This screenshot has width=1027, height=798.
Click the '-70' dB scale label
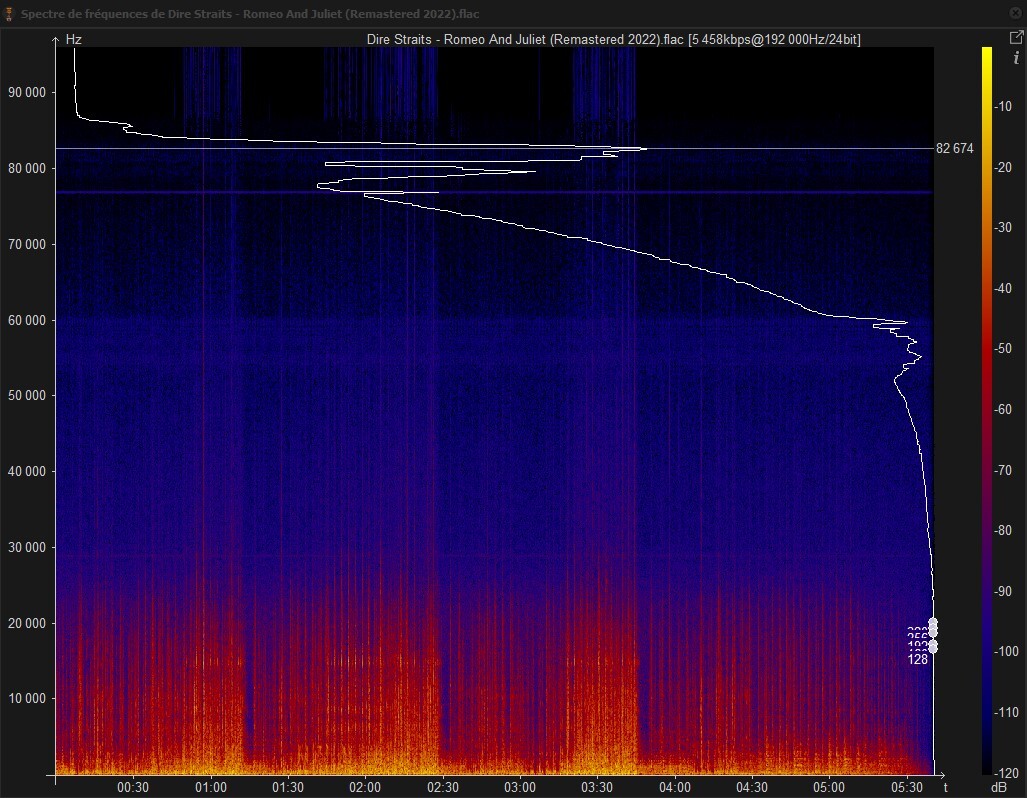(1003, 471)
